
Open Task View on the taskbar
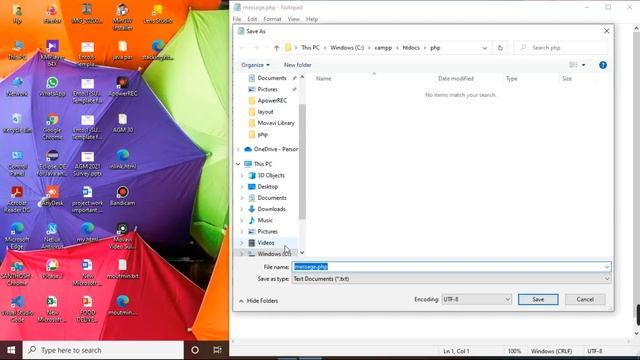click(217, 350)
